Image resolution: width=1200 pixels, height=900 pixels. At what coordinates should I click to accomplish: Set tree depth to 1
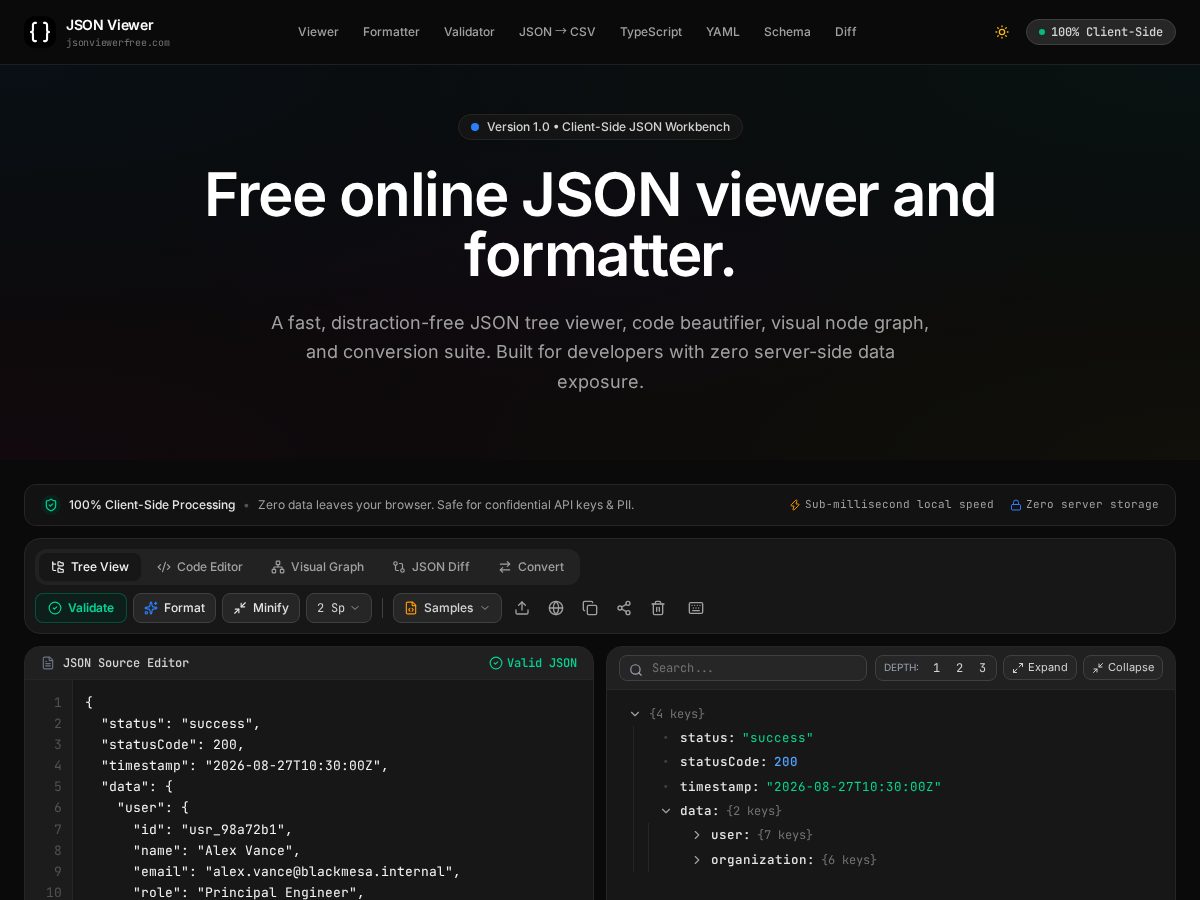(936, 668)
